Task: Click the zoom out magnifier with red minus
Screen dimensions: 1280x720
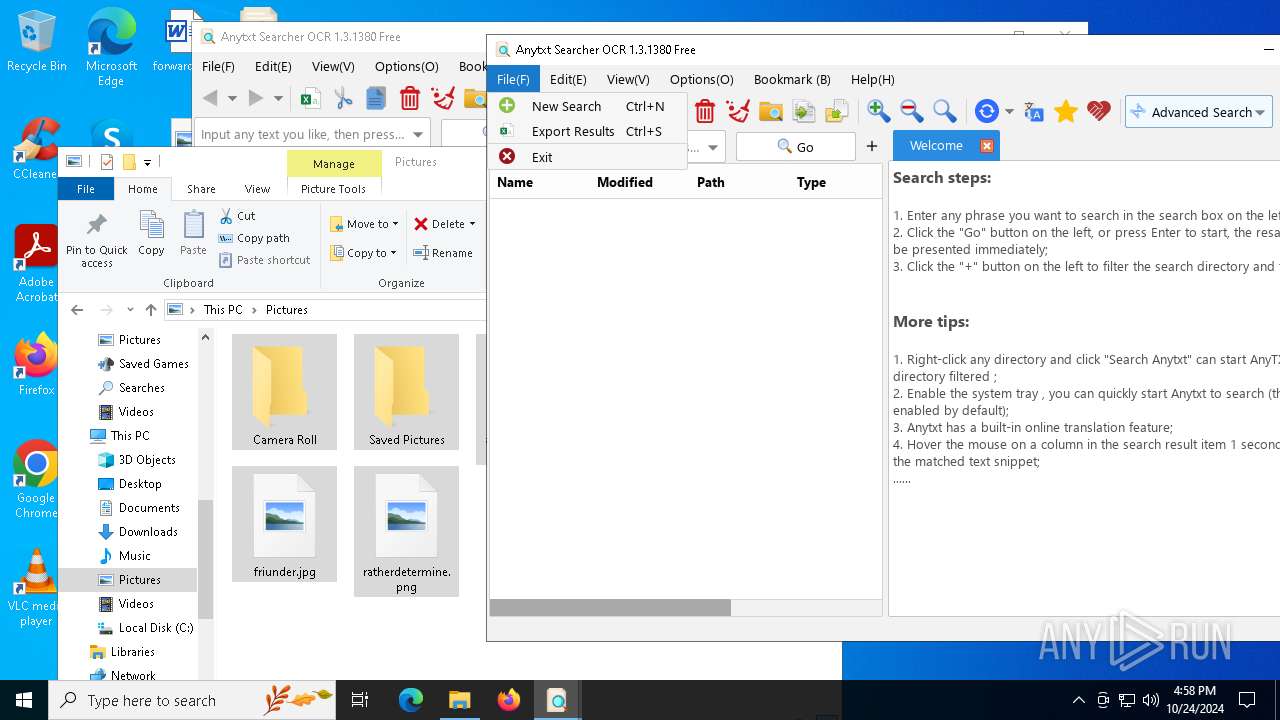Action: tap(911, 111)
